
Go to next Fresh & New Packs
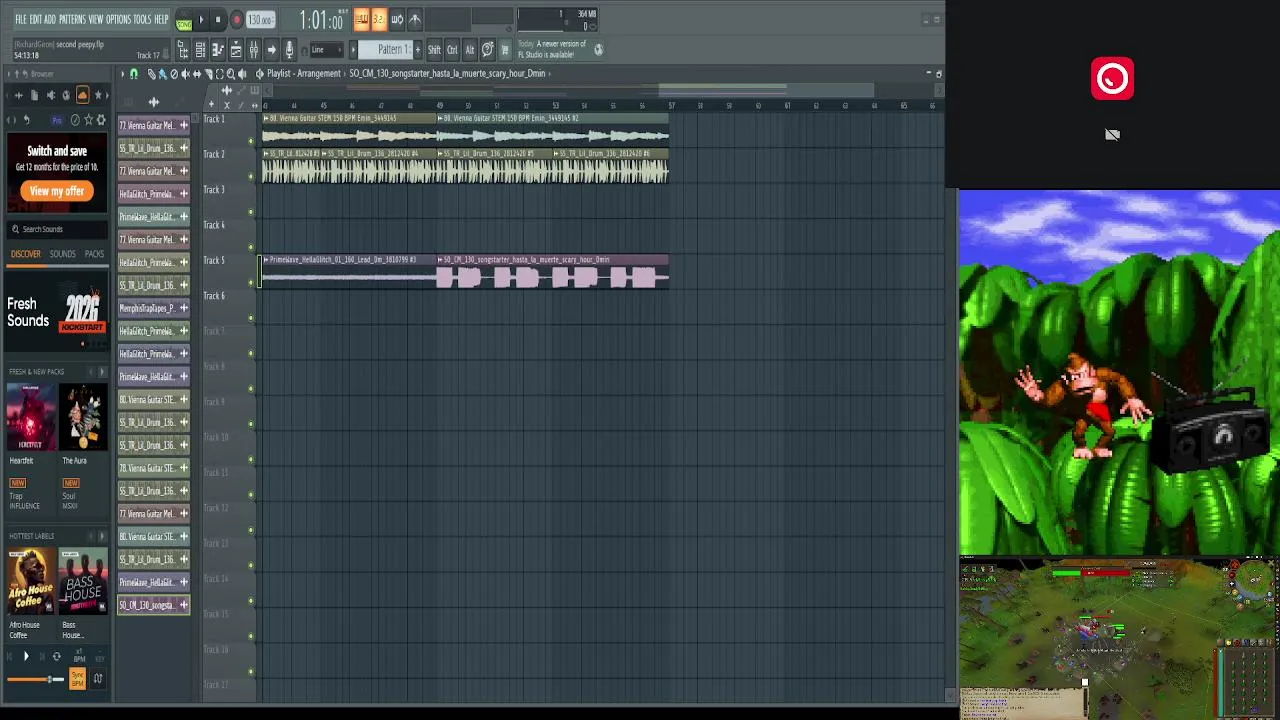(101, 372)
